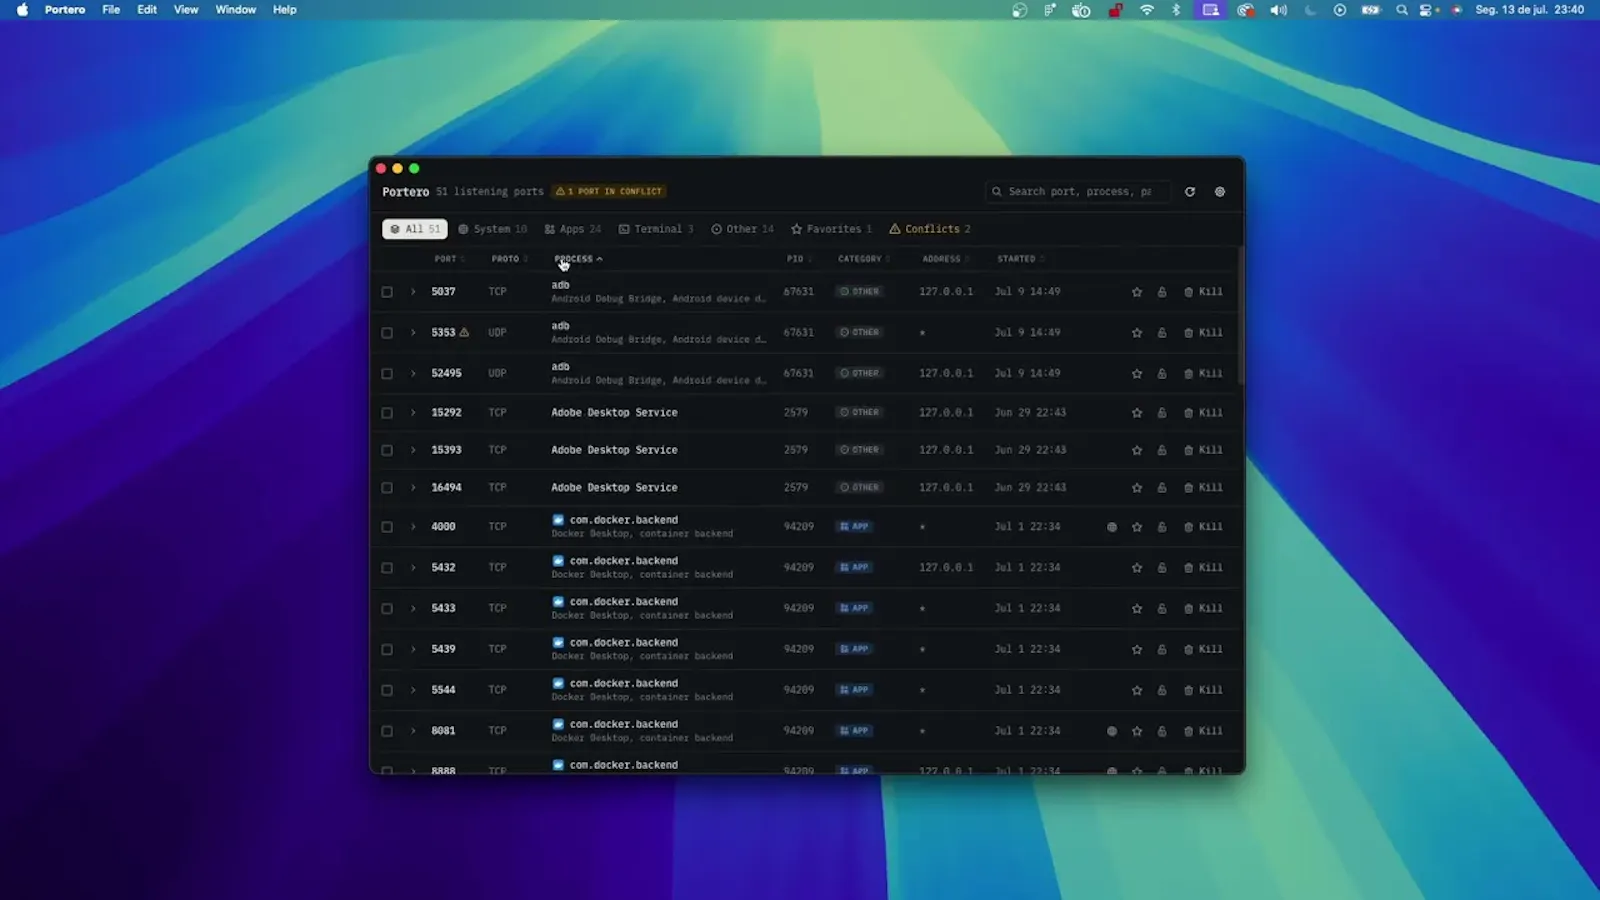Check the checkbox for port 15393
This screenshot has height=900, width=1600.
point(387,450)
